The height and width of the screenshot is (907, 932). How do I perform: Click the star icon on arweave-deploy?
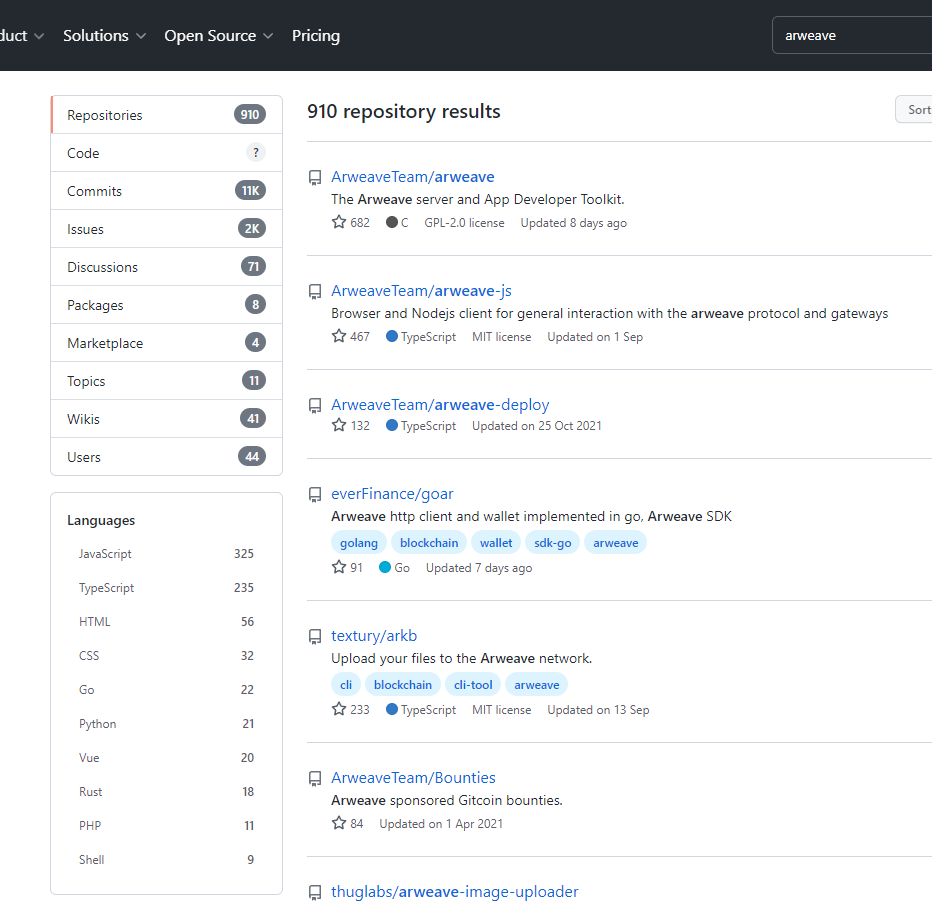[339, 424]
